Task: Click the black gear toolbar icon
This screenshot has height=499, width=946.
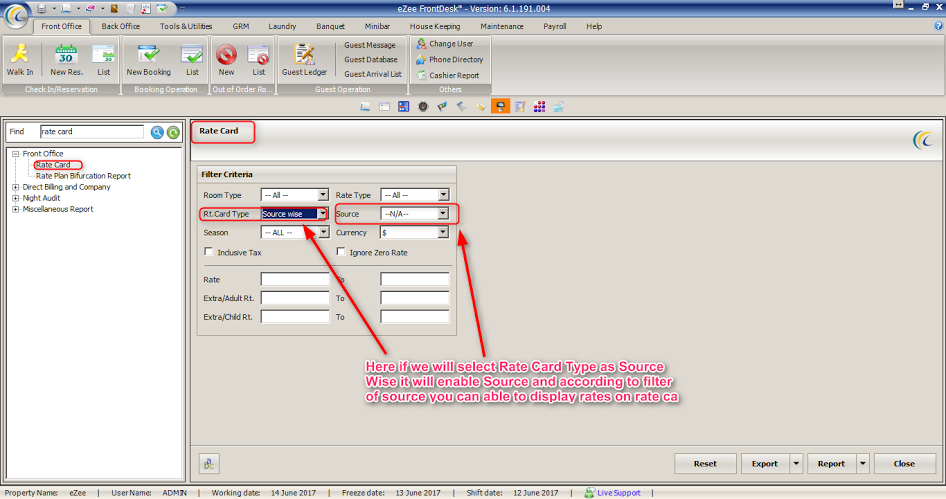Action: 423,107
